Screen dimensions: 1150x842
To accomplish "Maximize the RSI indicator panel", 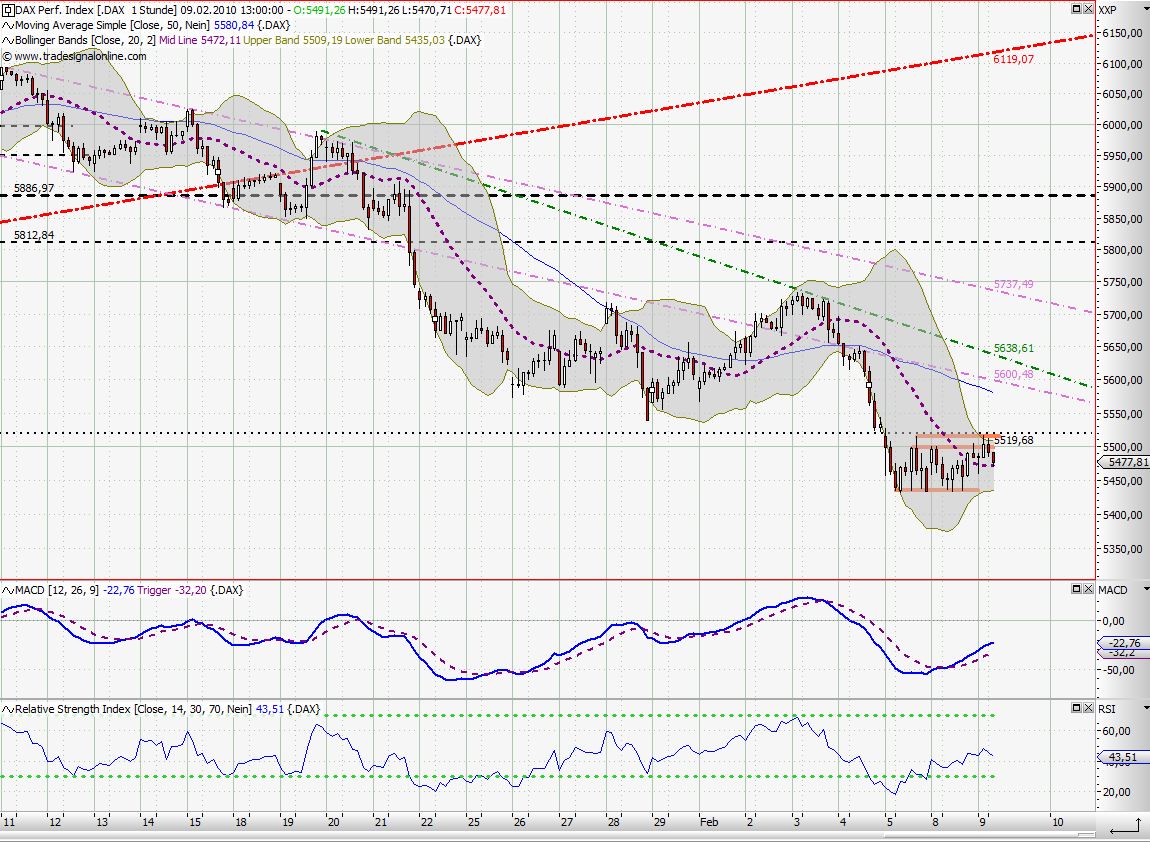I will pos(1078,709).
